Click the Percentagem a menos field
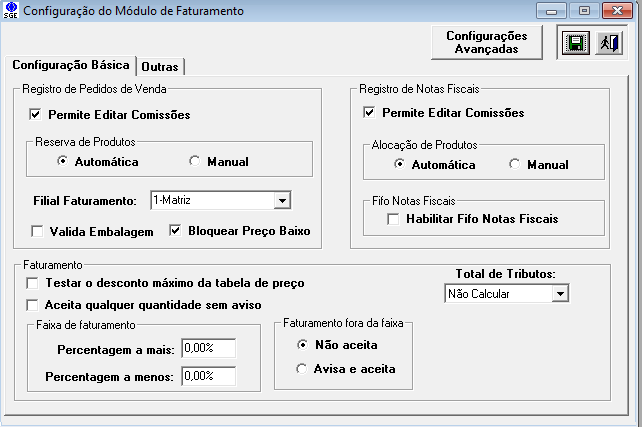 point(208,376)
